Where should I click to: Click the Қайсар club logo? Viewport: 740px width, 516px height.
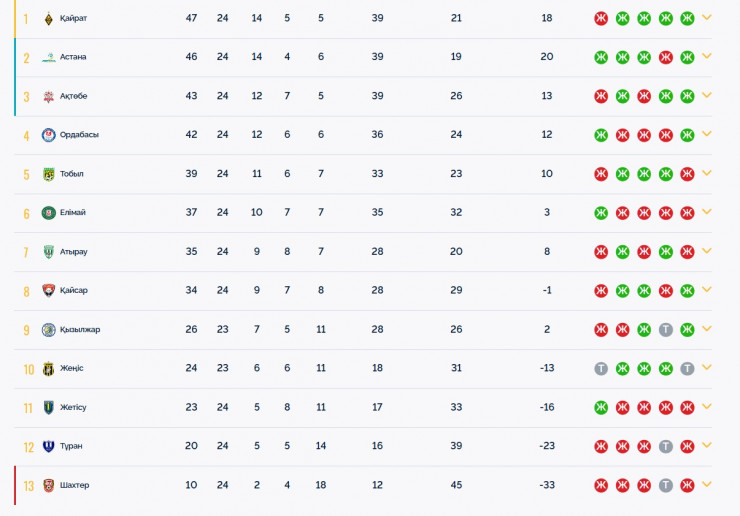pyautogui.click(x=48, y=291)
